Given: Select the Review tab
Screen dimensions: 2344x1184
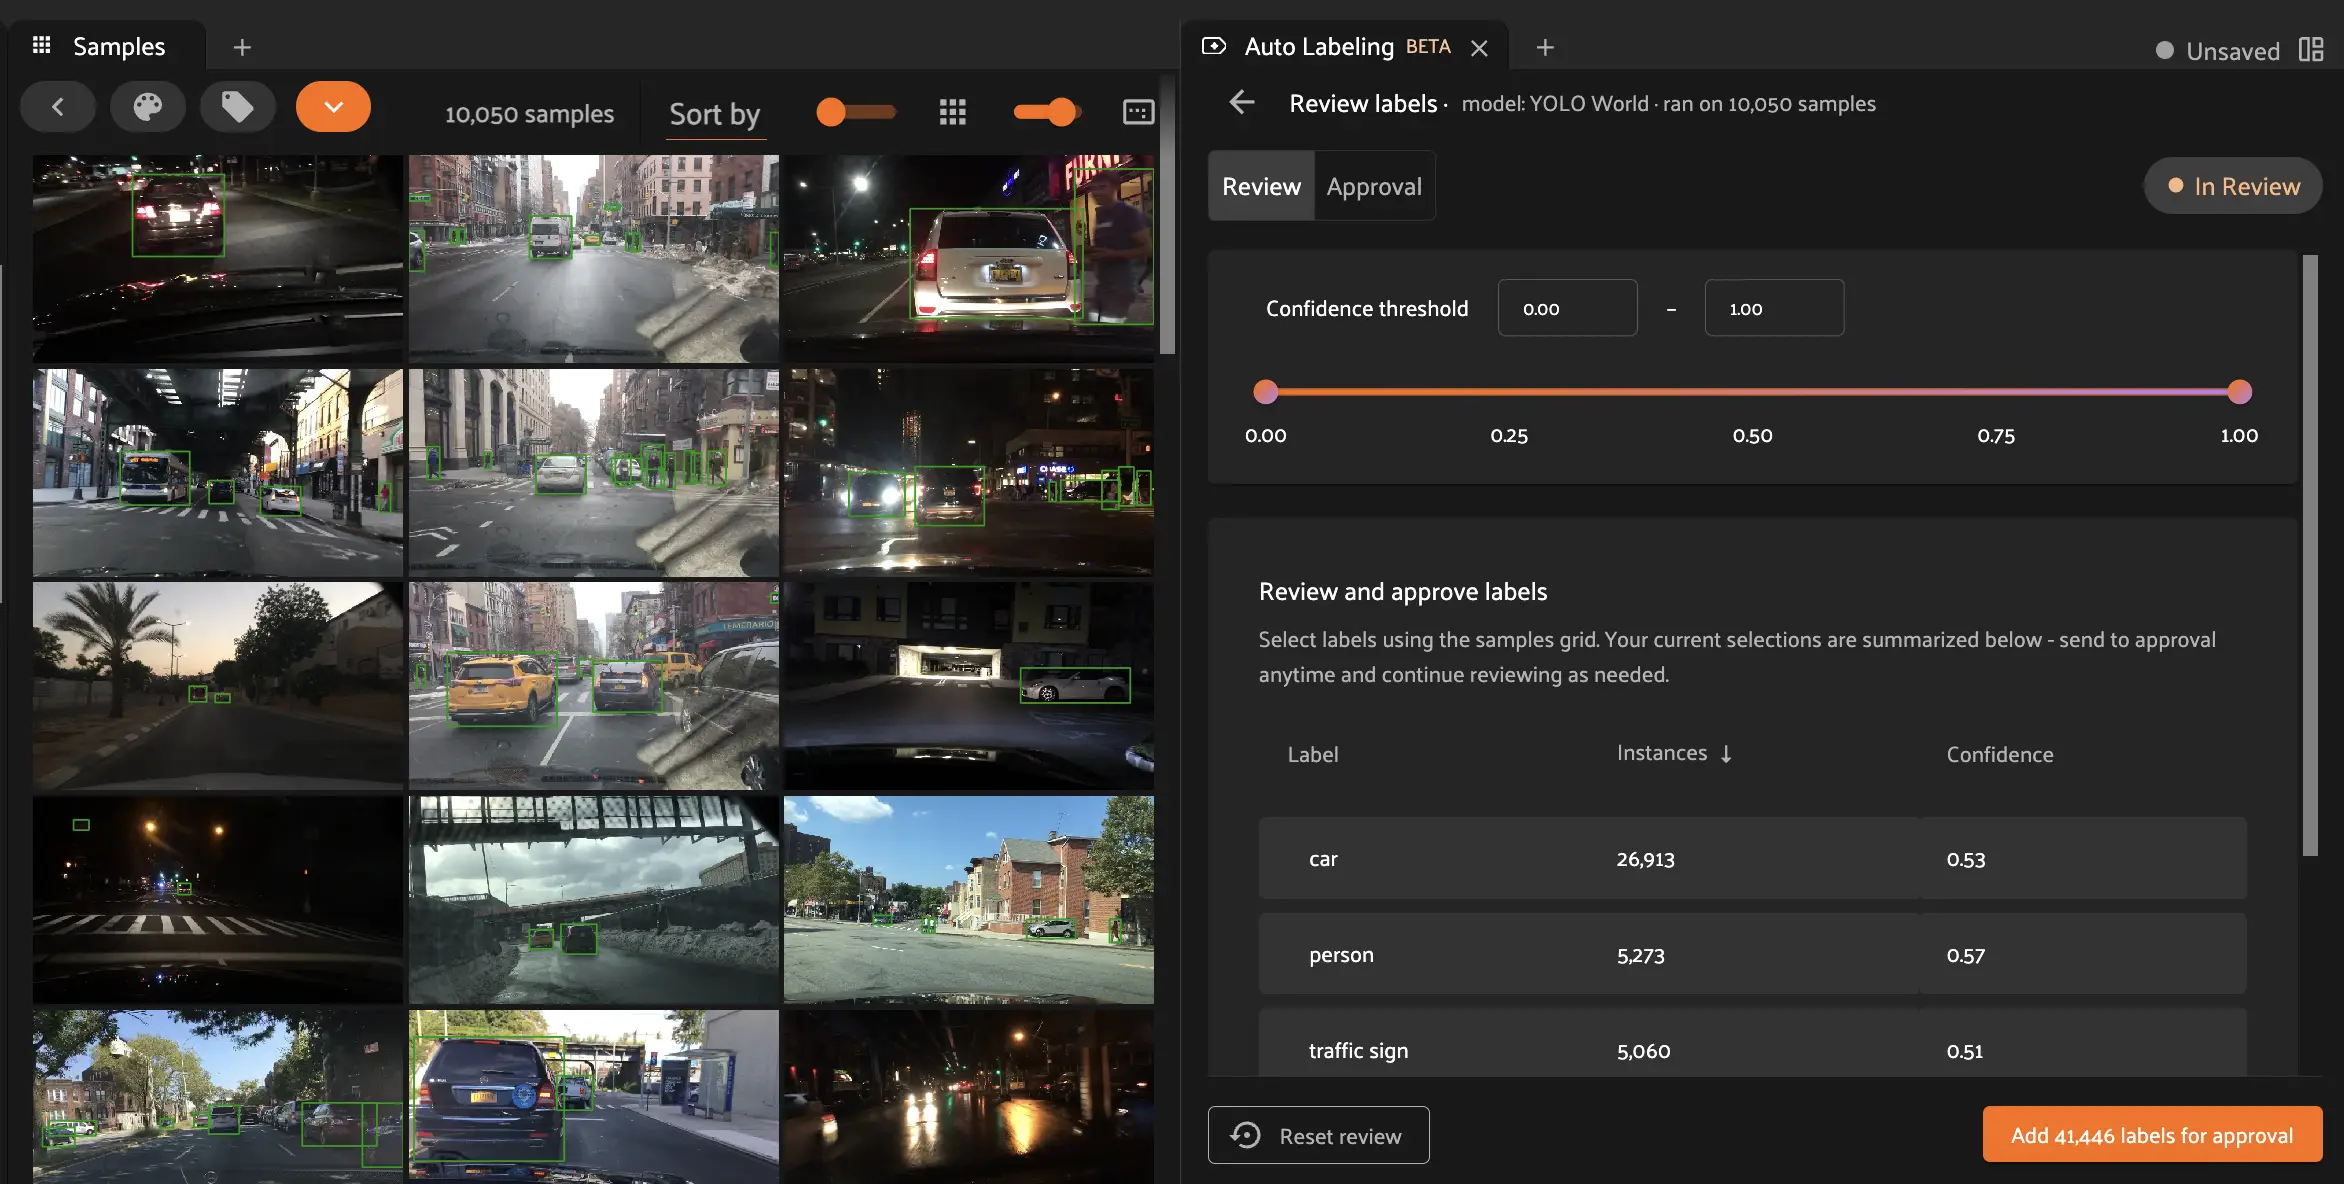Looking at the screenshot, I should tap(1261, 186).
